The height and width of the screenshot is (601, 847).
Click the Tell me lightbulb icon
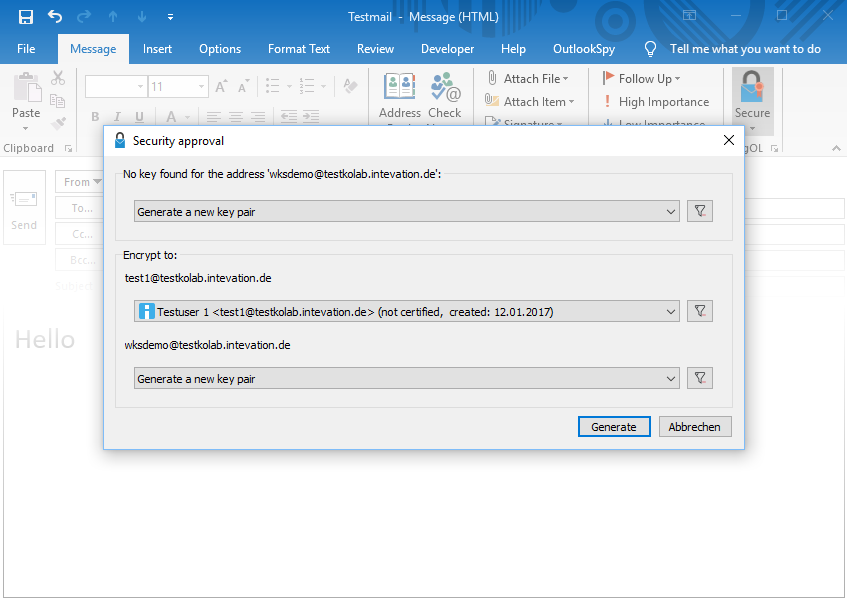point(651,49)
